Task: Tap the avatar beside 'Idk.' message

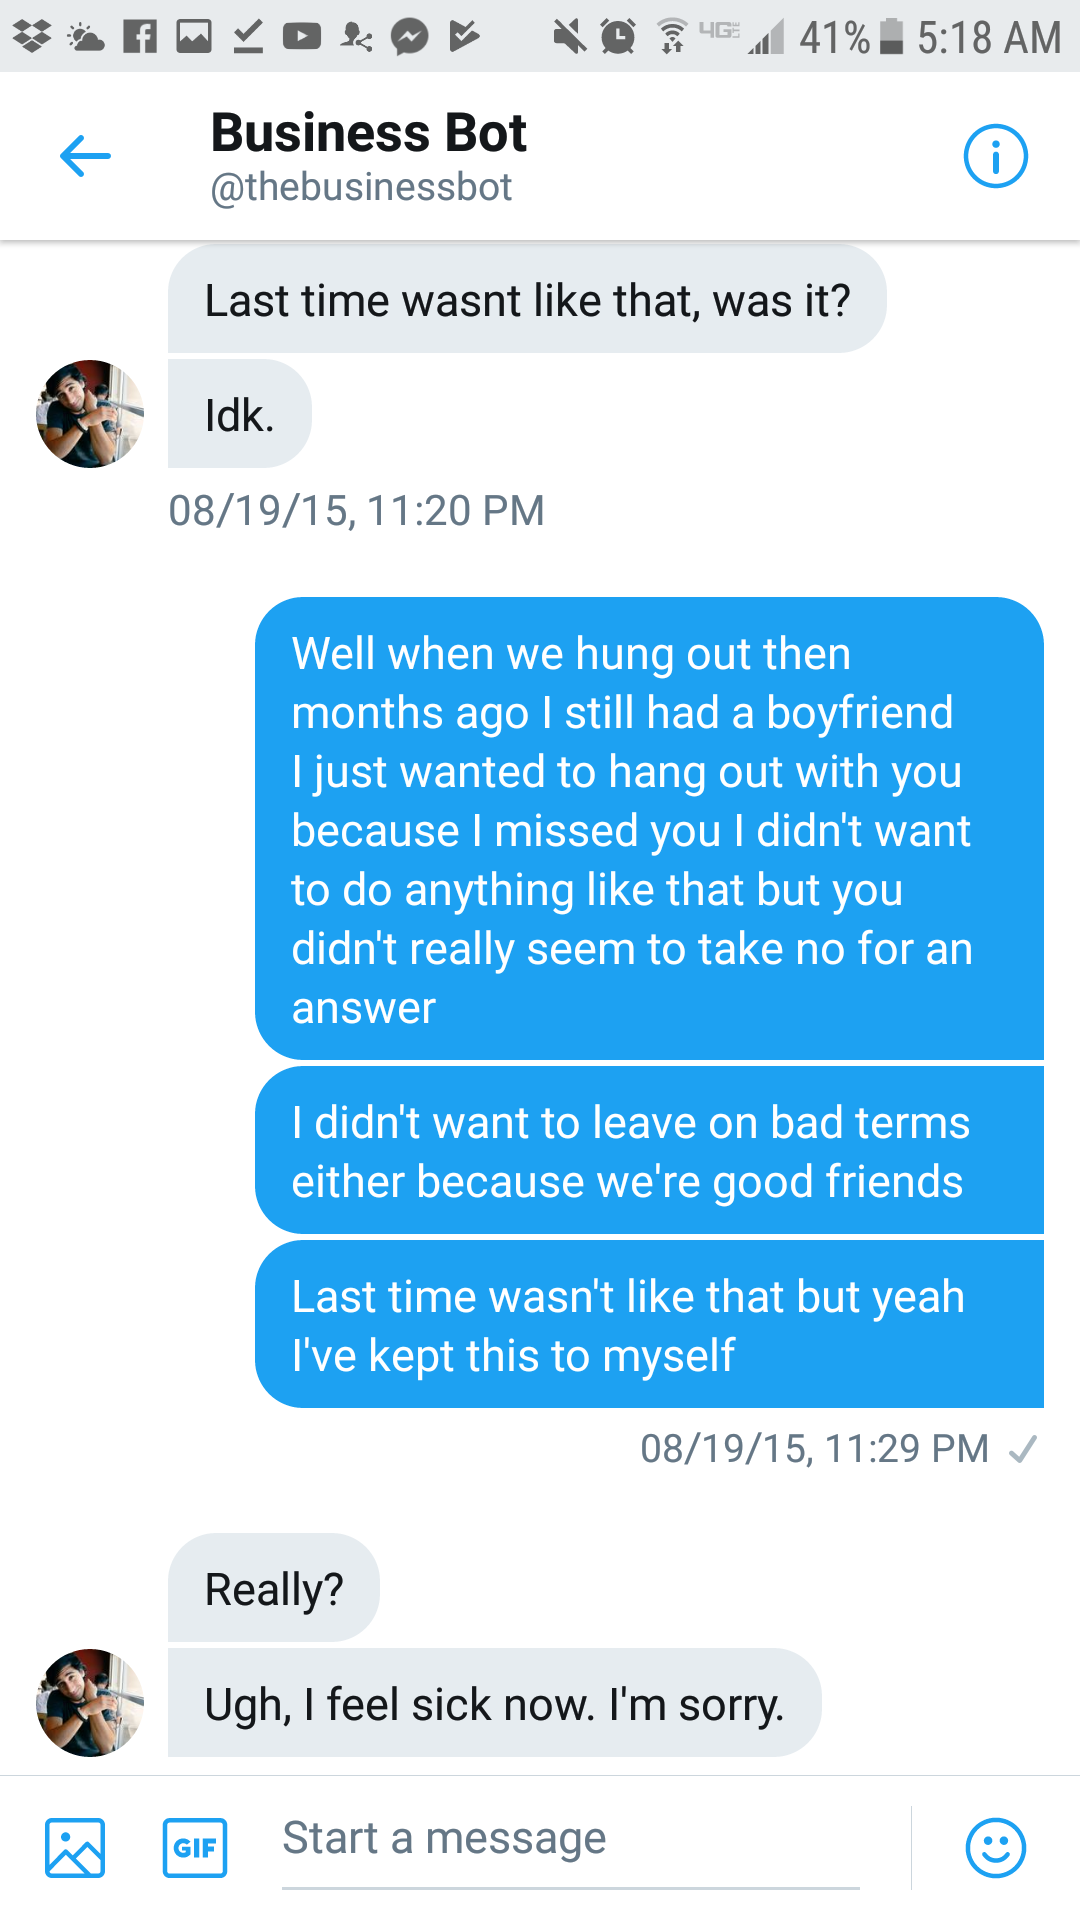Action: pyautogui.click(x=90, y=413)
